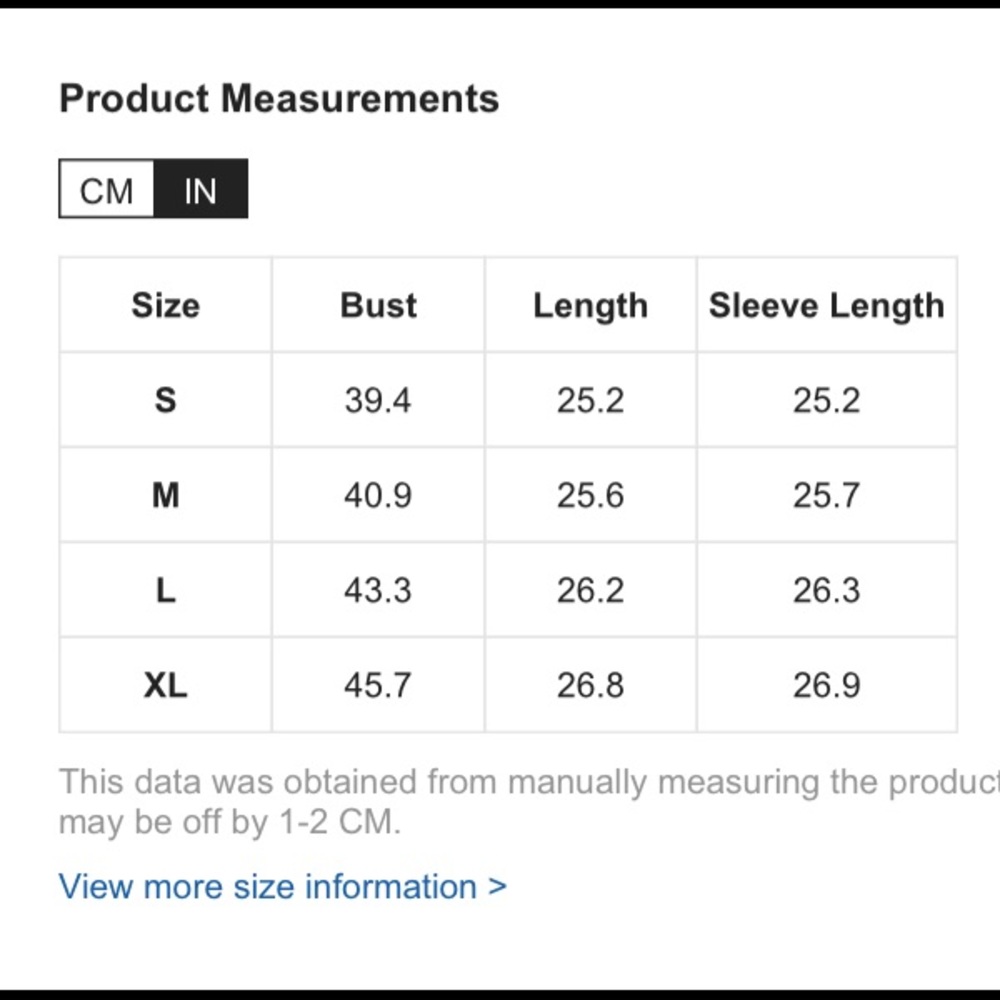
Task: Open View more size information link
Action: point(283,886)
